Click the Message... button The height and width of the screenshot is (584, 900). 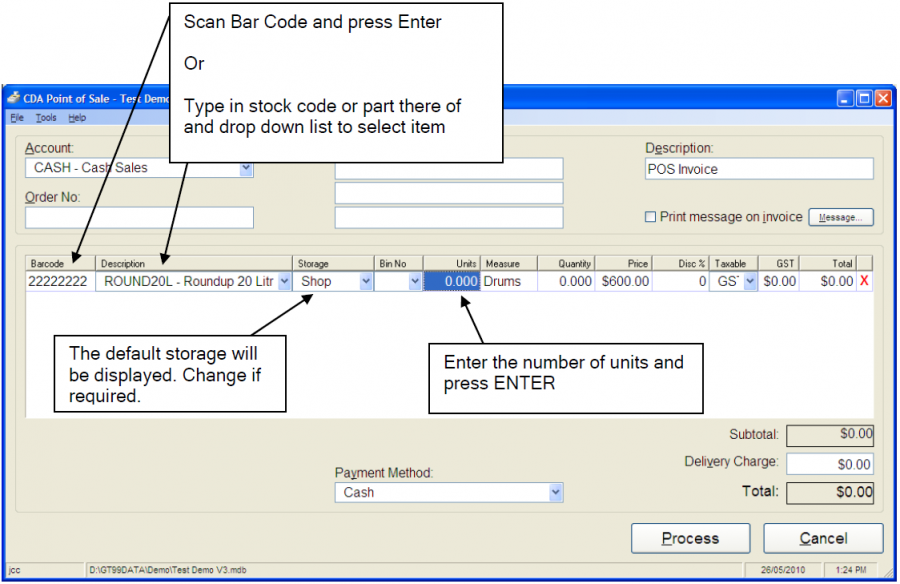click(840, 217)
